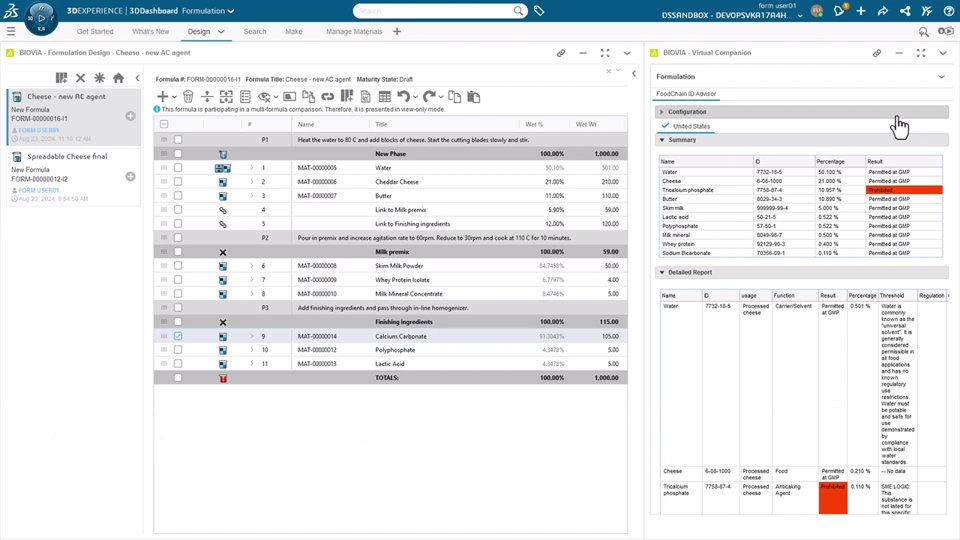960x540 pixels.
Task: Click the trash delete icon in formula toolbar
Action: [188, 97]
